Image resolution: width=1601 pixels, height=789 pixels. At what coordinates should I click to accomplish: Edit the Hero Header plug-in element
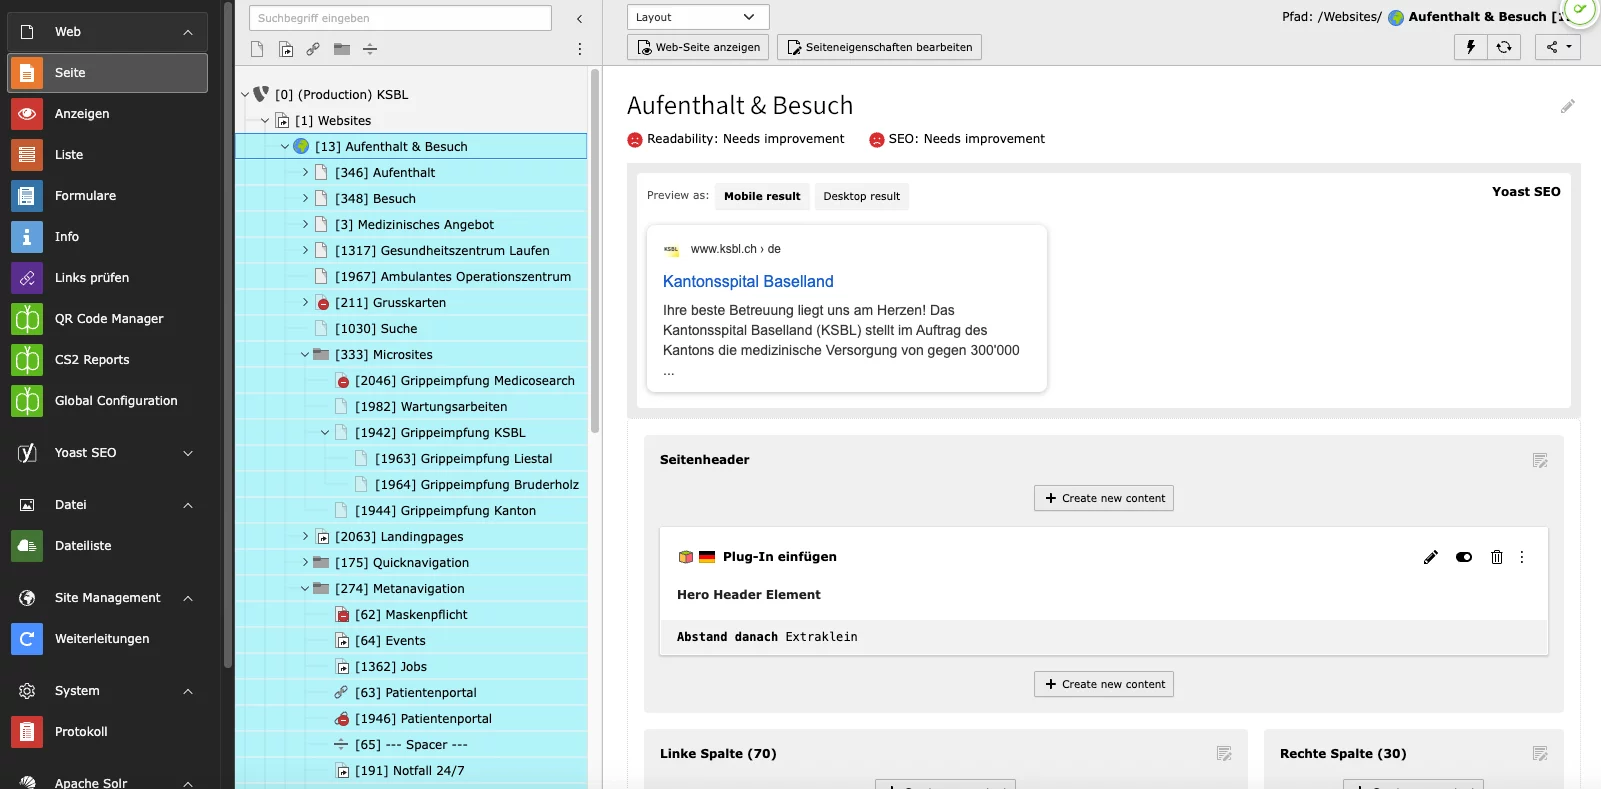point(1431,557)
